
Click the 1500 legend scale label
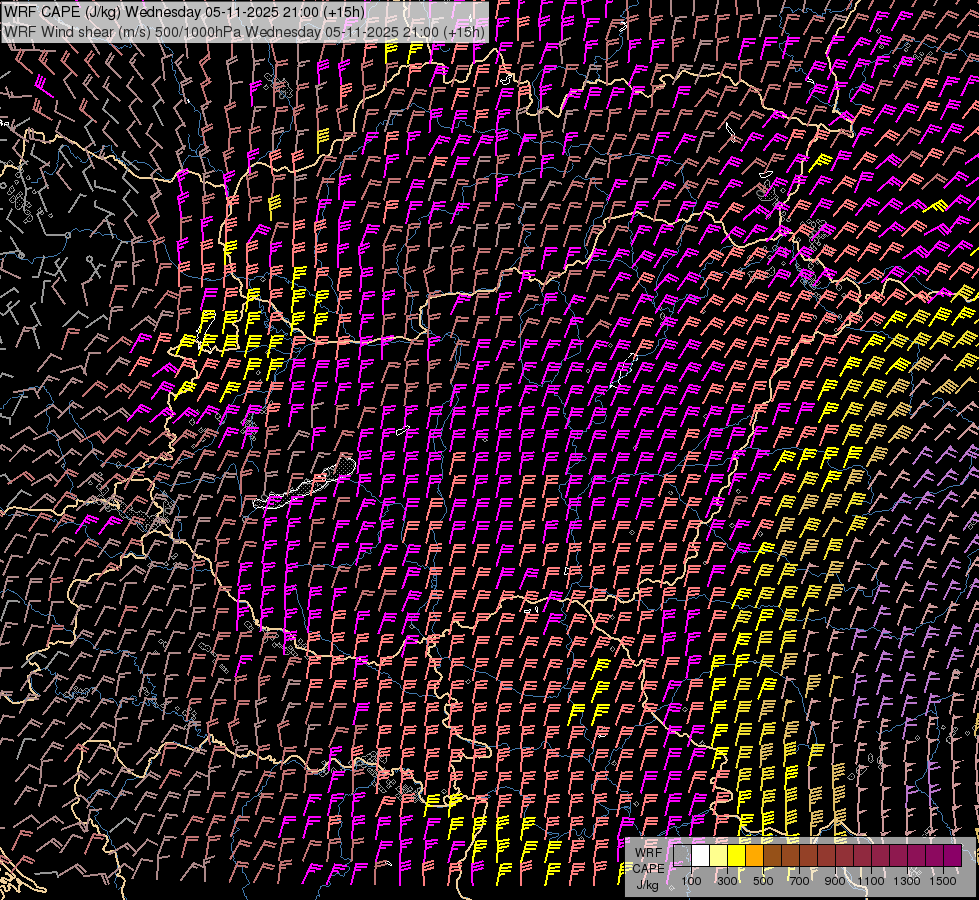point(943,881)
